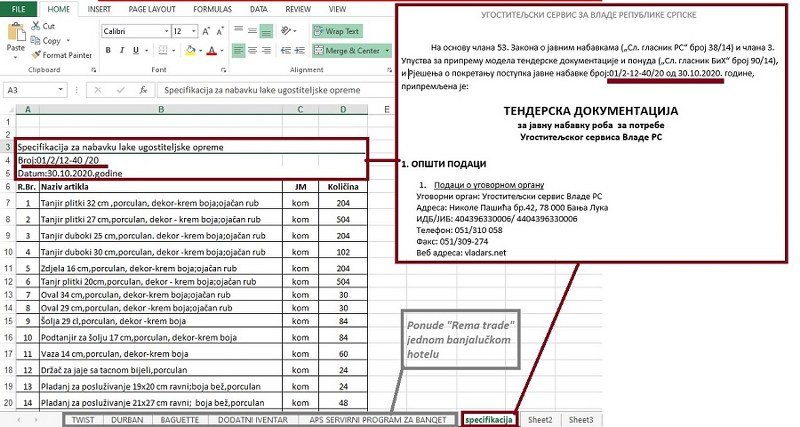Switch to the REVIEW ribbon tab
The width and height of the screenshot is (800, 427).
coord(298,9)
